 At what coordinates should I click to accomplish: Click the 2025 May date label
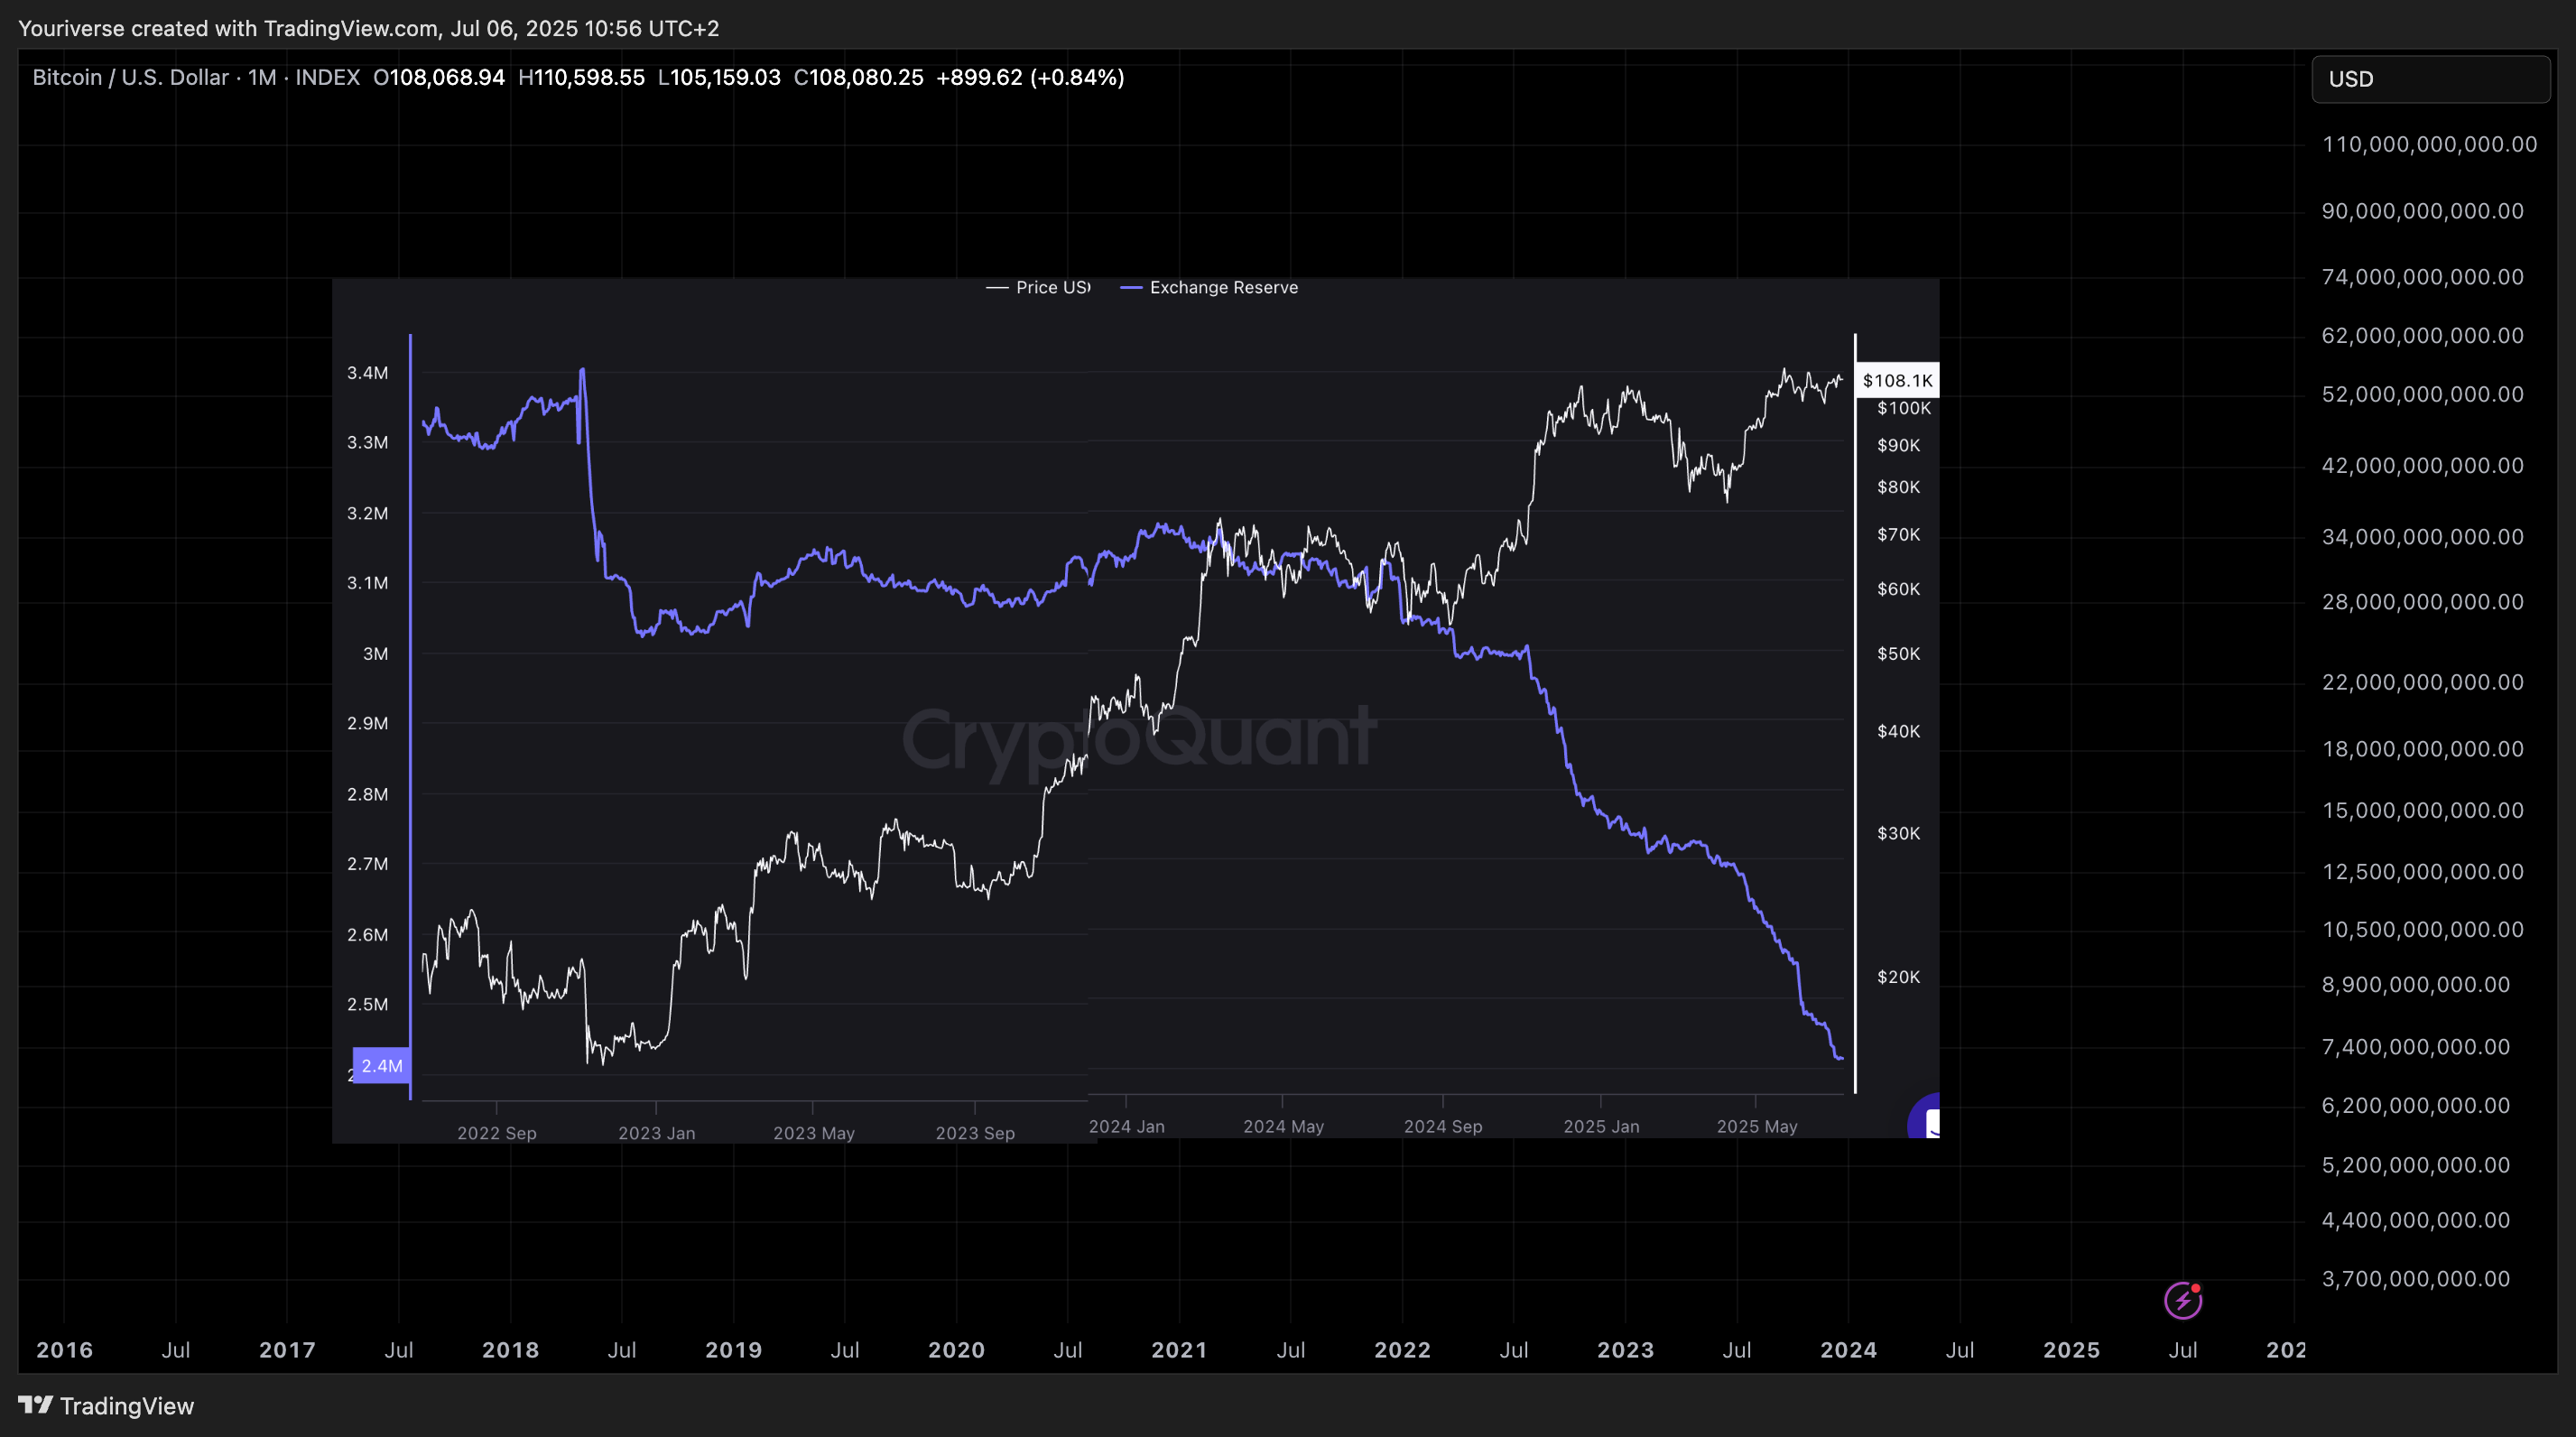pyautogui.click(x=1757, y=1126)
